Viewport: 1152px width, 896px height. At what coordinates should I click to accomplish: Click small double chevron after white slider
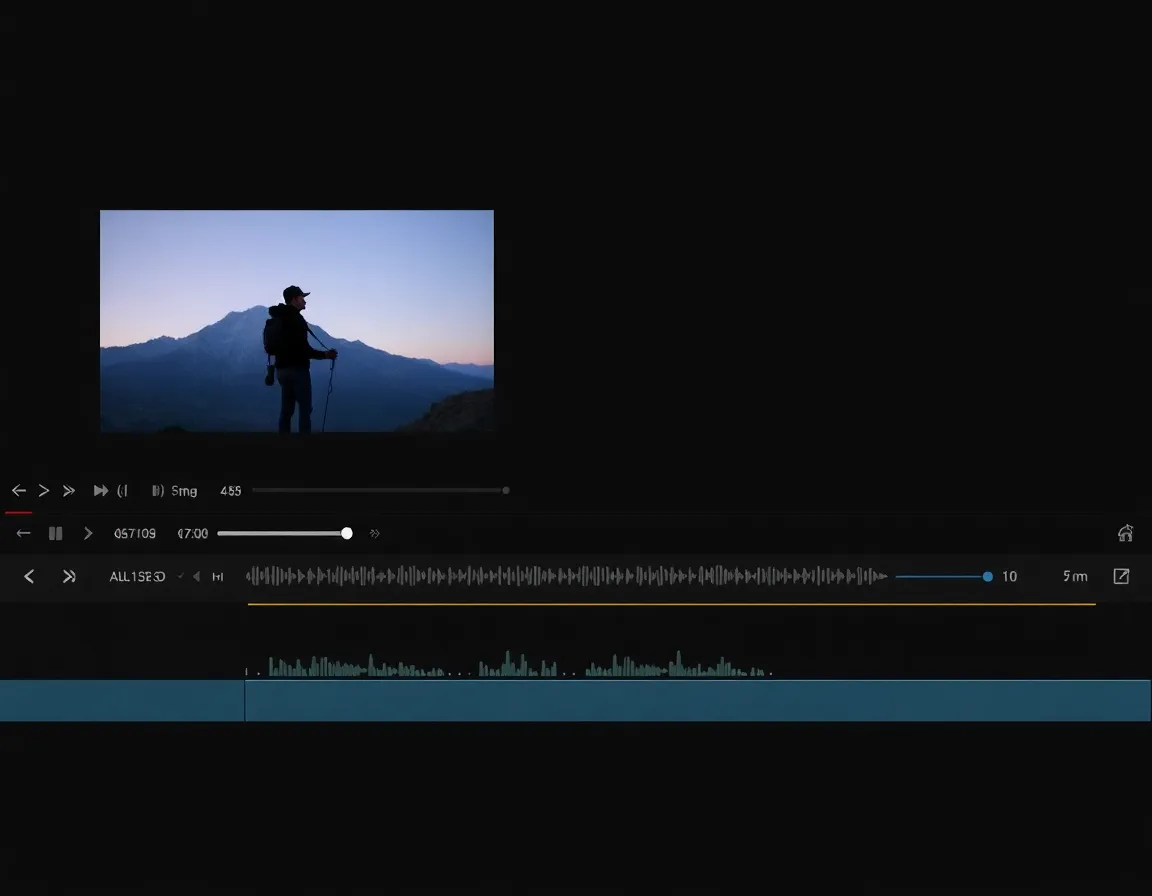point(375,534)
